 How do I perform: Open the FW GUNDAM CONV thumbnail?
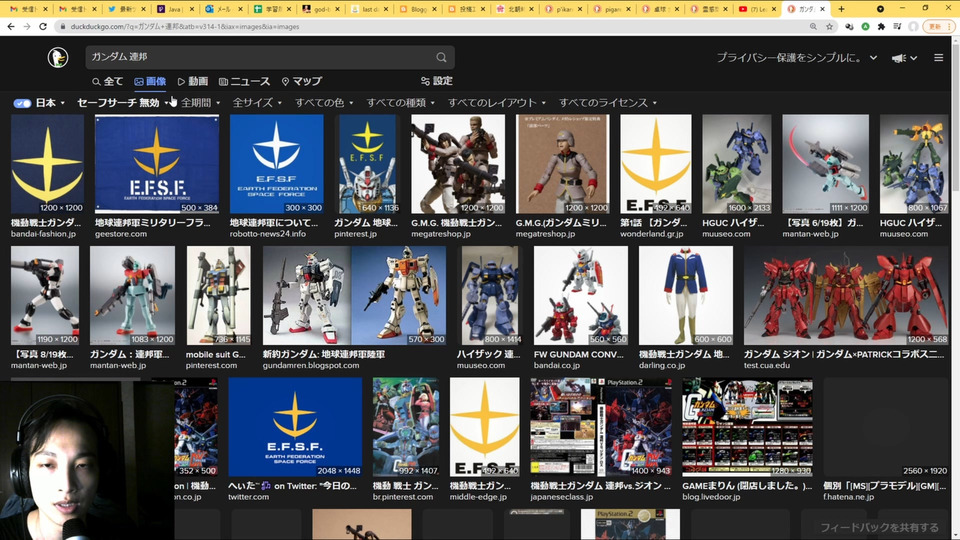(x=580, y=296)
